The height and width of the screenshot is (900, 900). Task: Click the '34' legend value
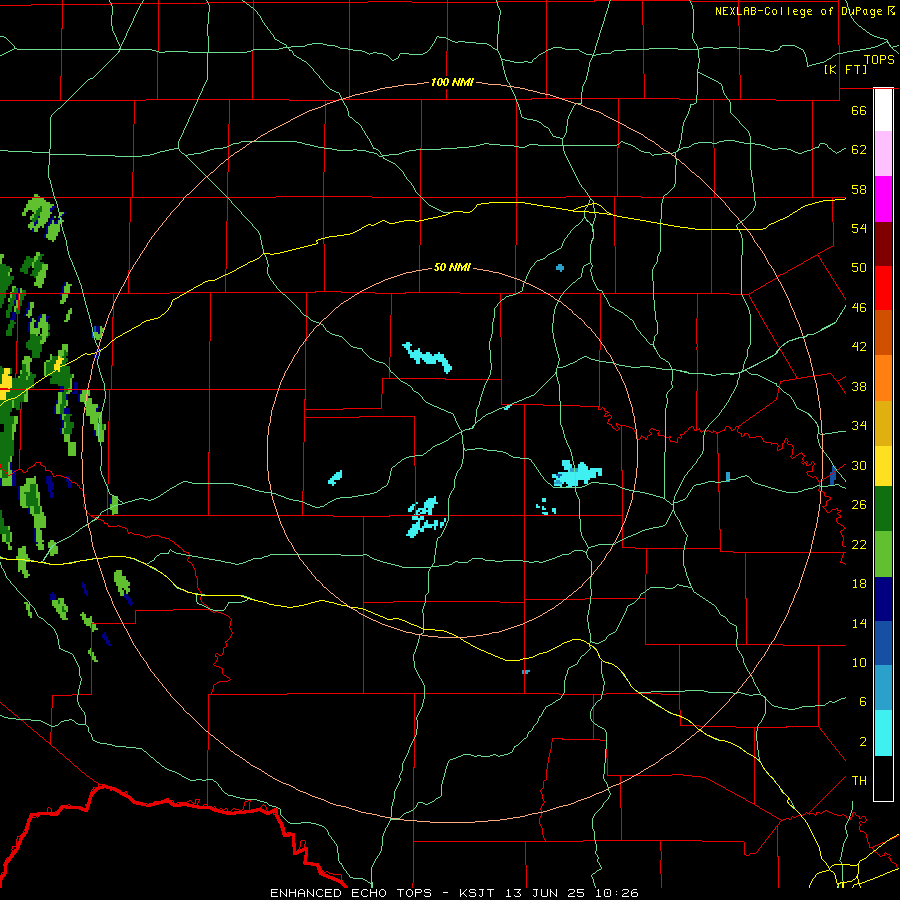[859, 426]
